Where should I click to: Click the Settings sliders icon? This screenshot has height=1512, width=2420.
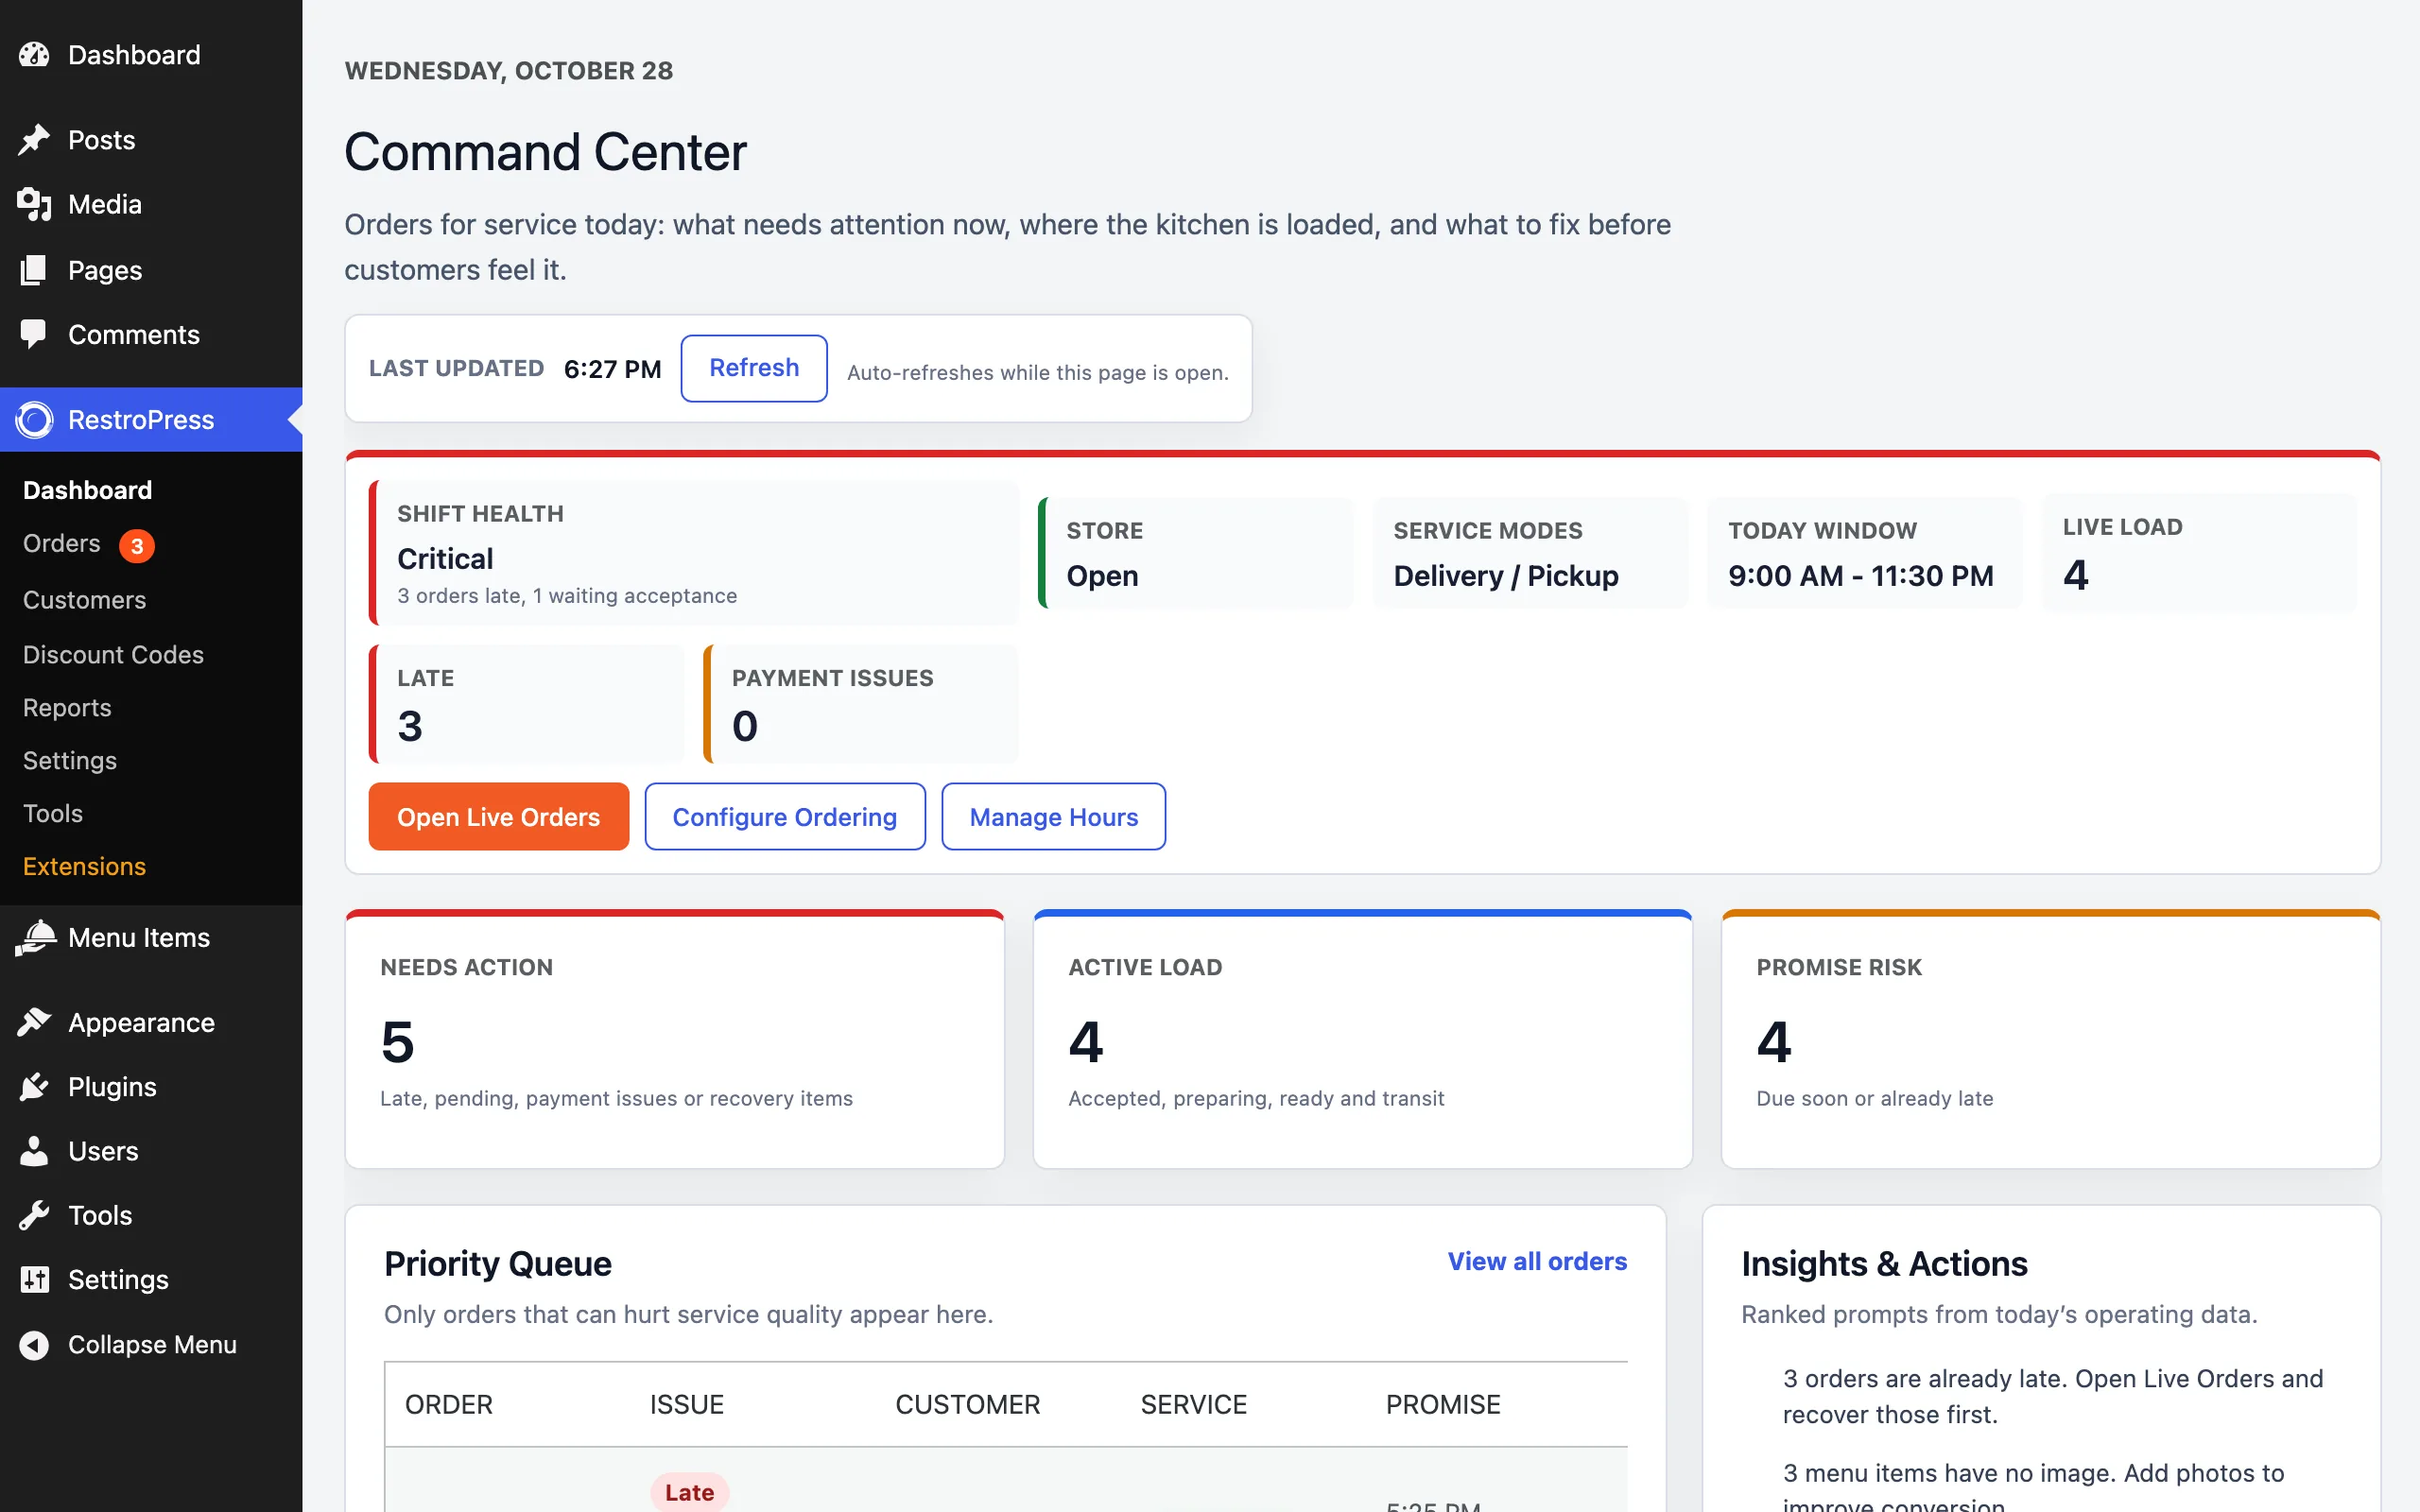(x=34, y=1280)
